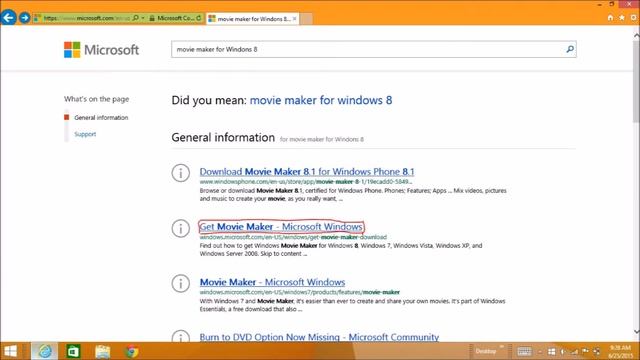Launch Google Chrome from the taskbar
Screen dimensions: 640x360
(131, 351)
